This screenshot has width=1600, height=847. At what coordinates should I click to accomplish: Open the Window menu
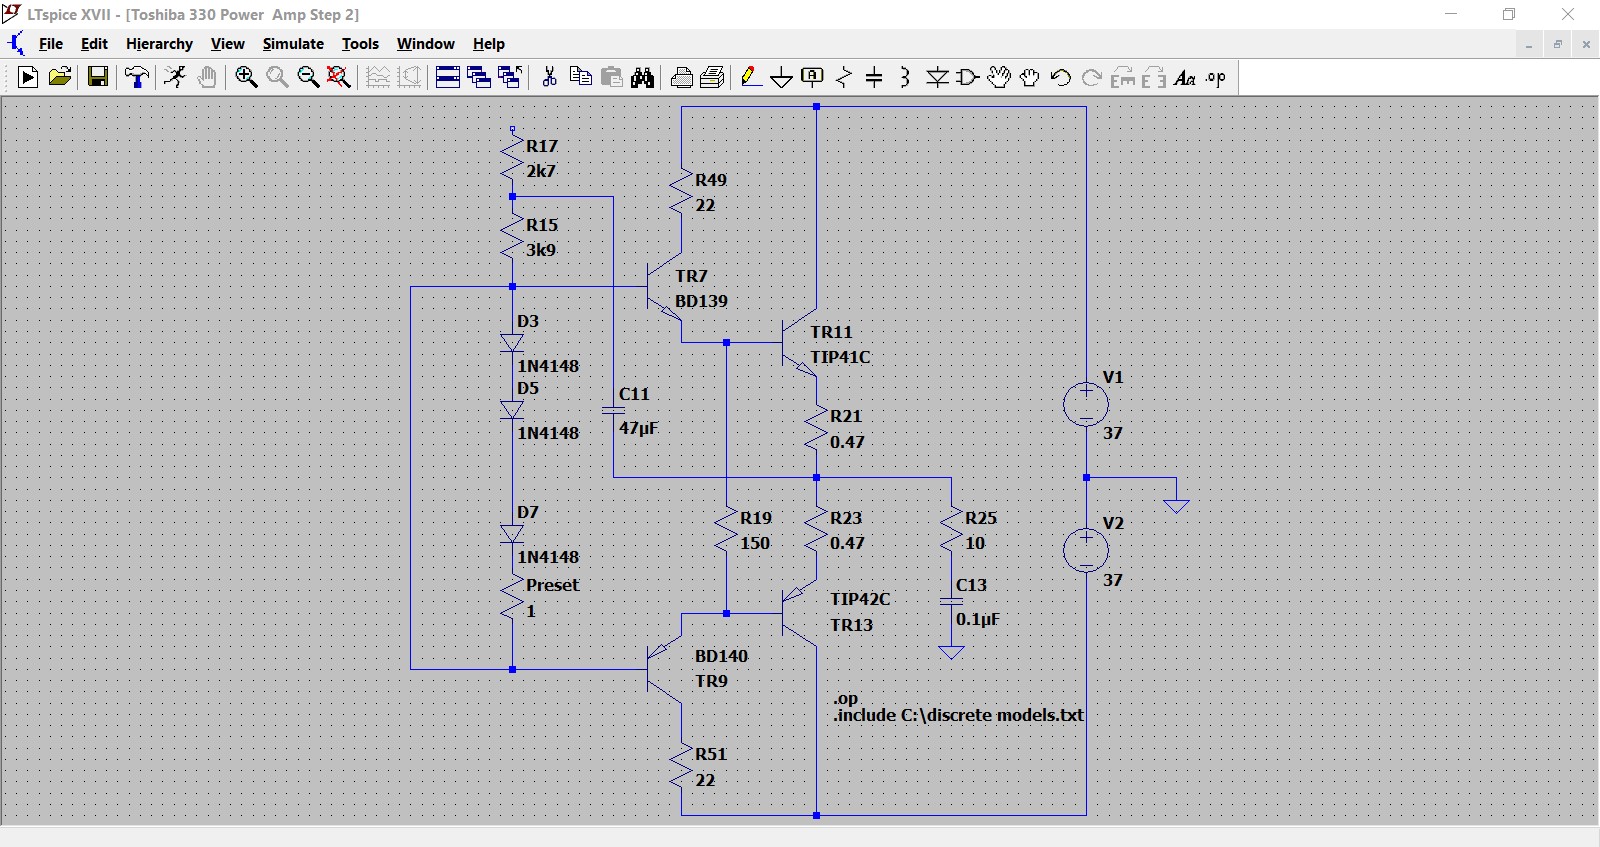(x=425, y=44)
